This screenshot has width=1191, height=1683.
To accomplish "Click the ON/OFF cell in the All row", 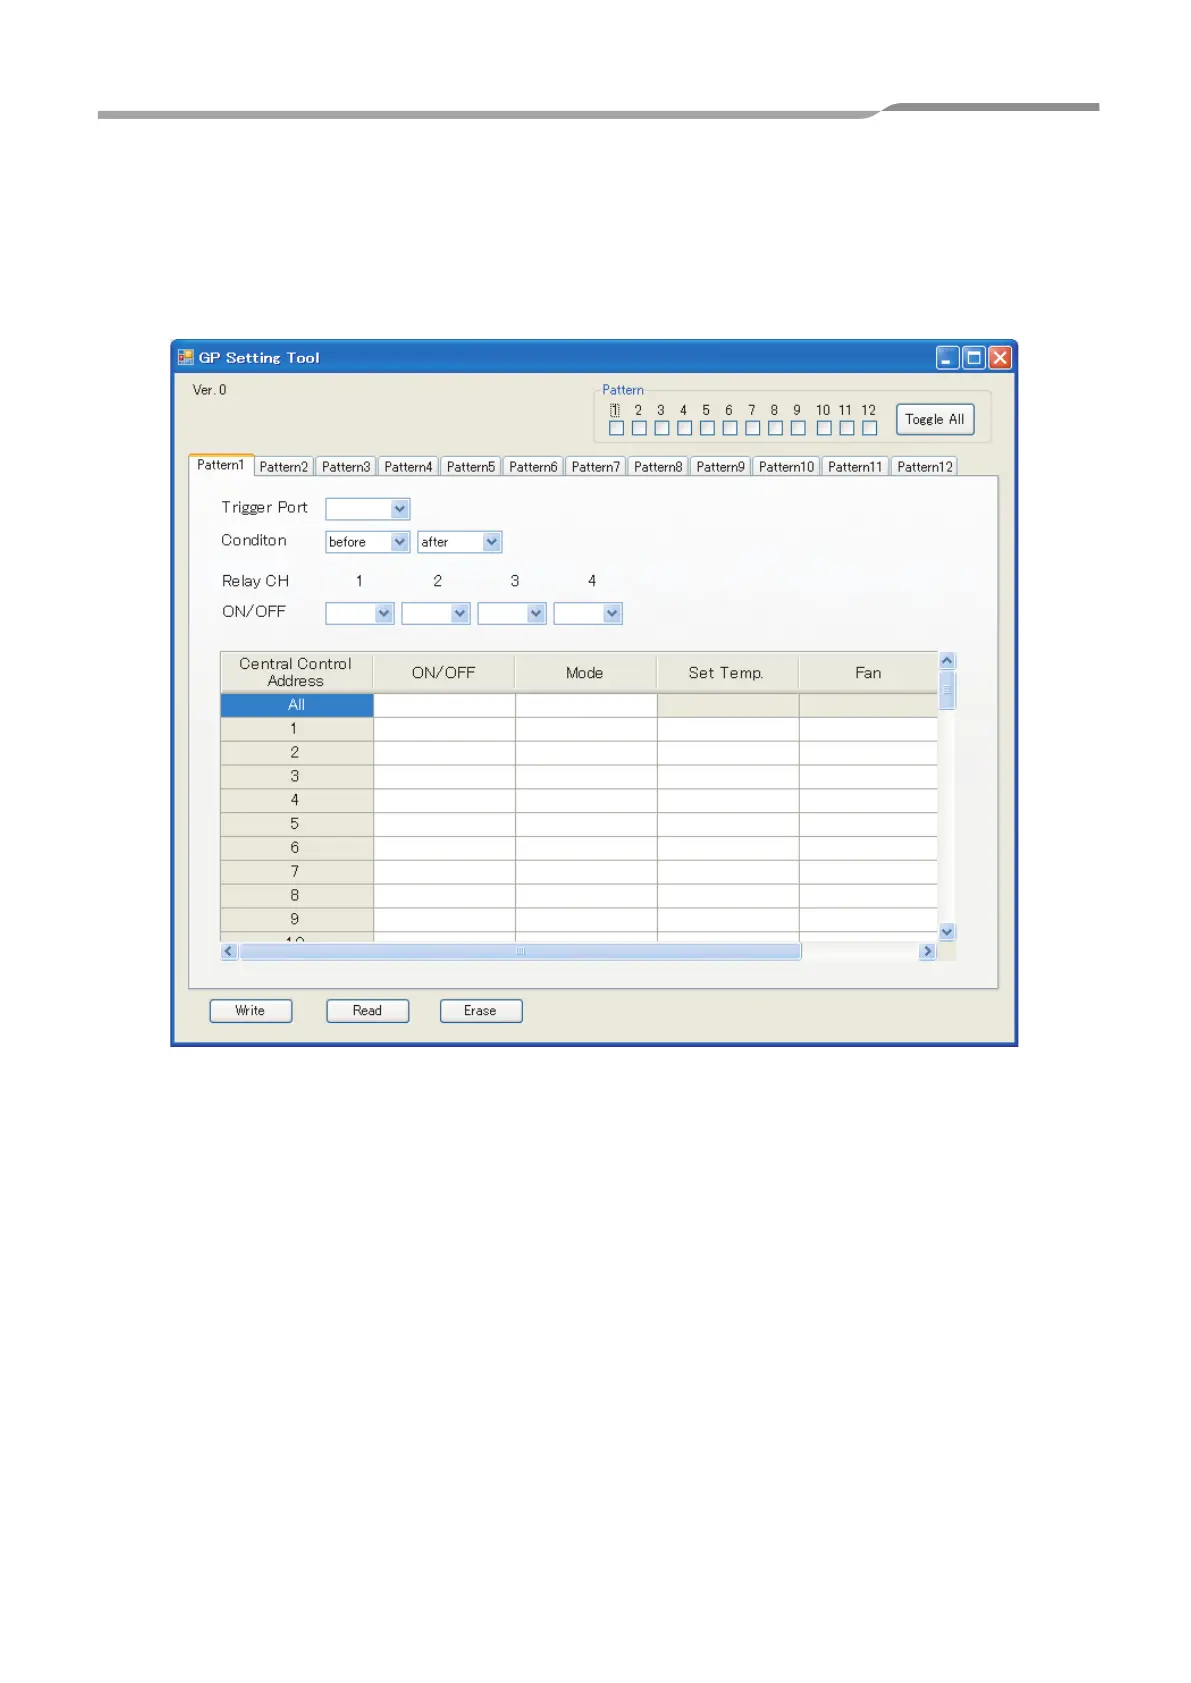I will click(444, 705).
